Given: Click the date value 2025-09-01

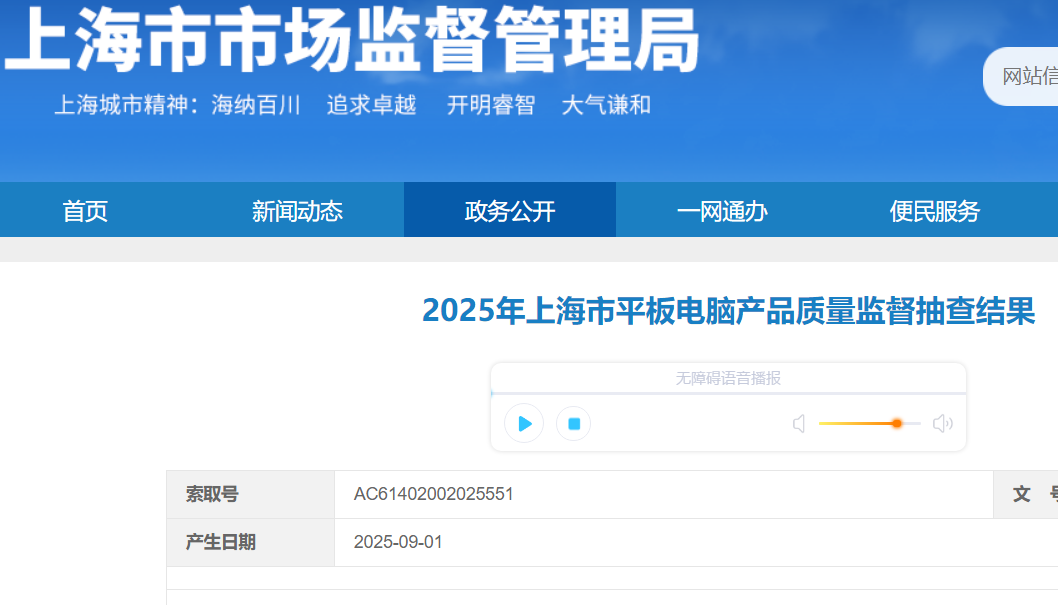Looking at the screenshot, I should (398, 542).
